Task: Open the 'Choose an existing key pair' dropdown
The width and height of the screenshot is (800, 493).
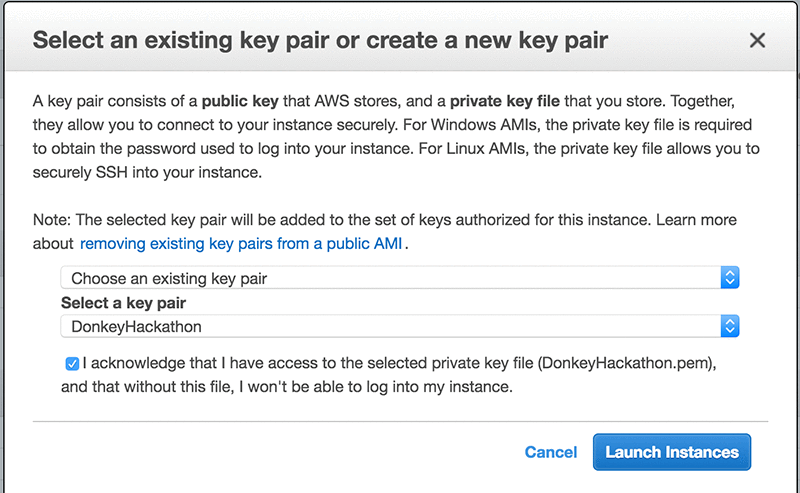Action: point(399,278)
